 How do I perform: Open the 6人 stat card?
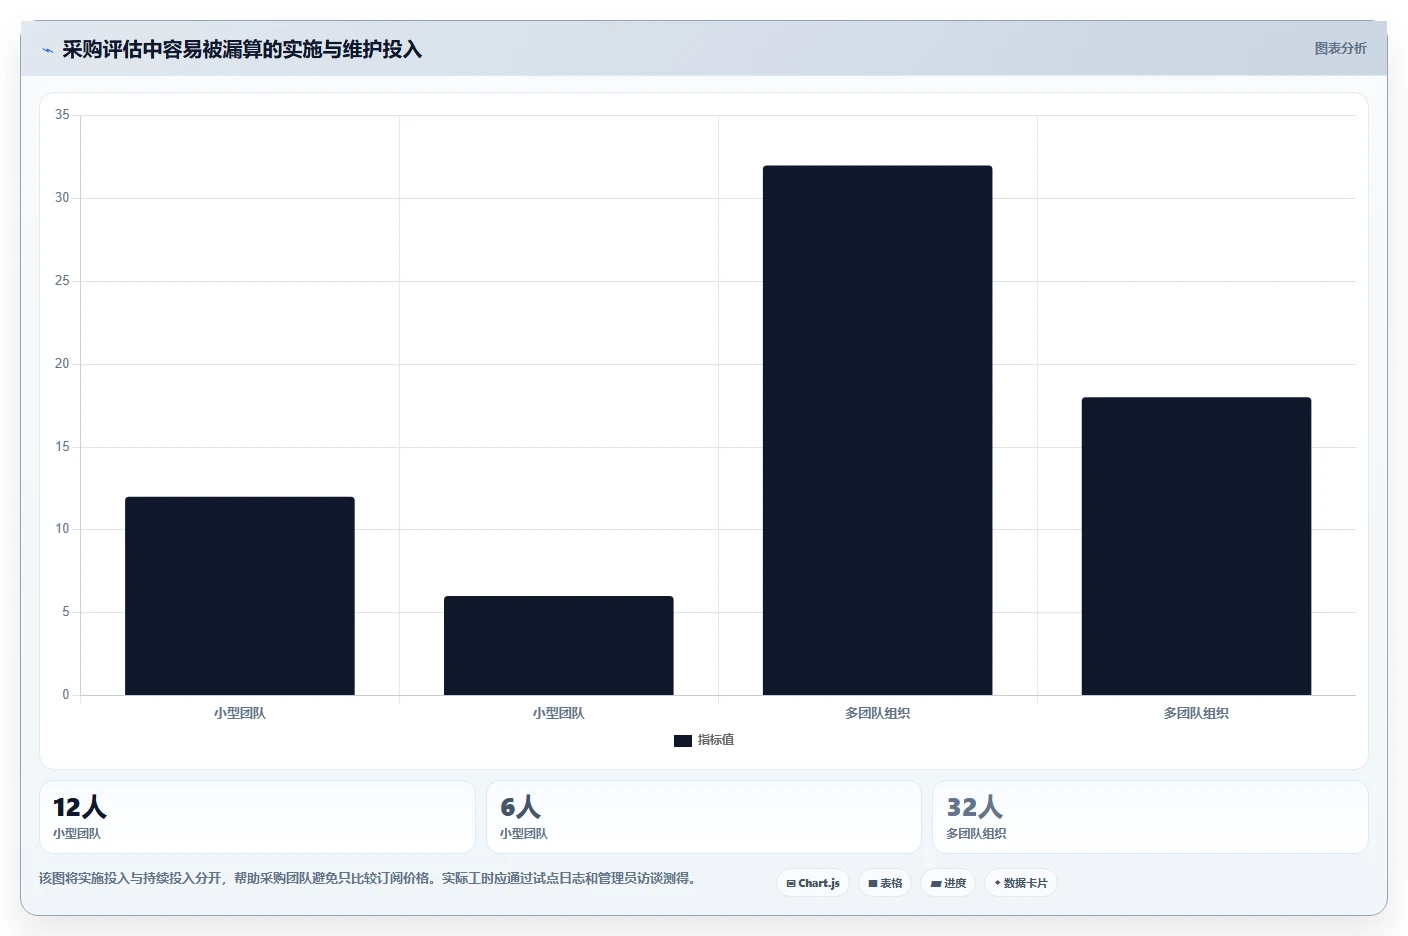[704, 817]
